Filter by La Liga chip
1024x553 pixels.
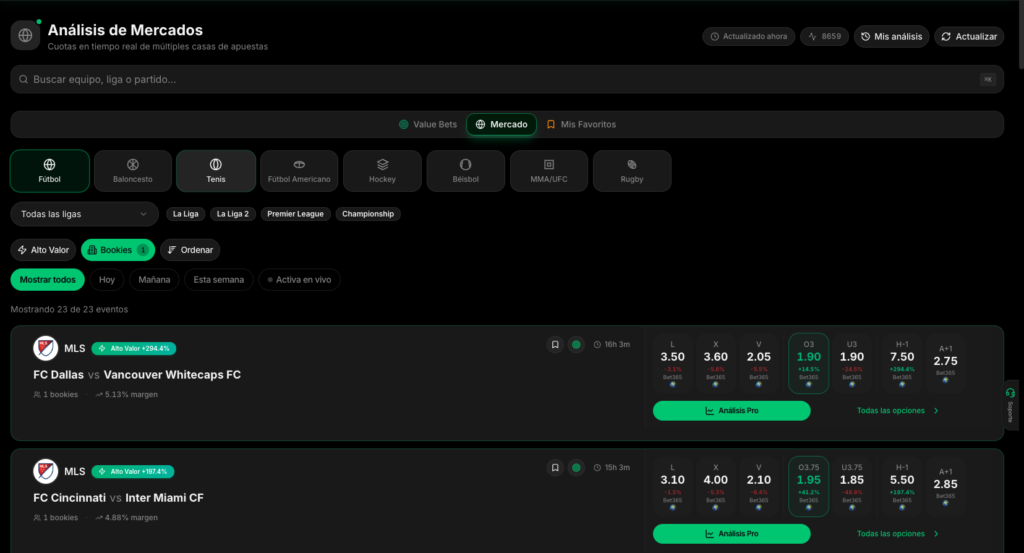(x=185, y=214)
